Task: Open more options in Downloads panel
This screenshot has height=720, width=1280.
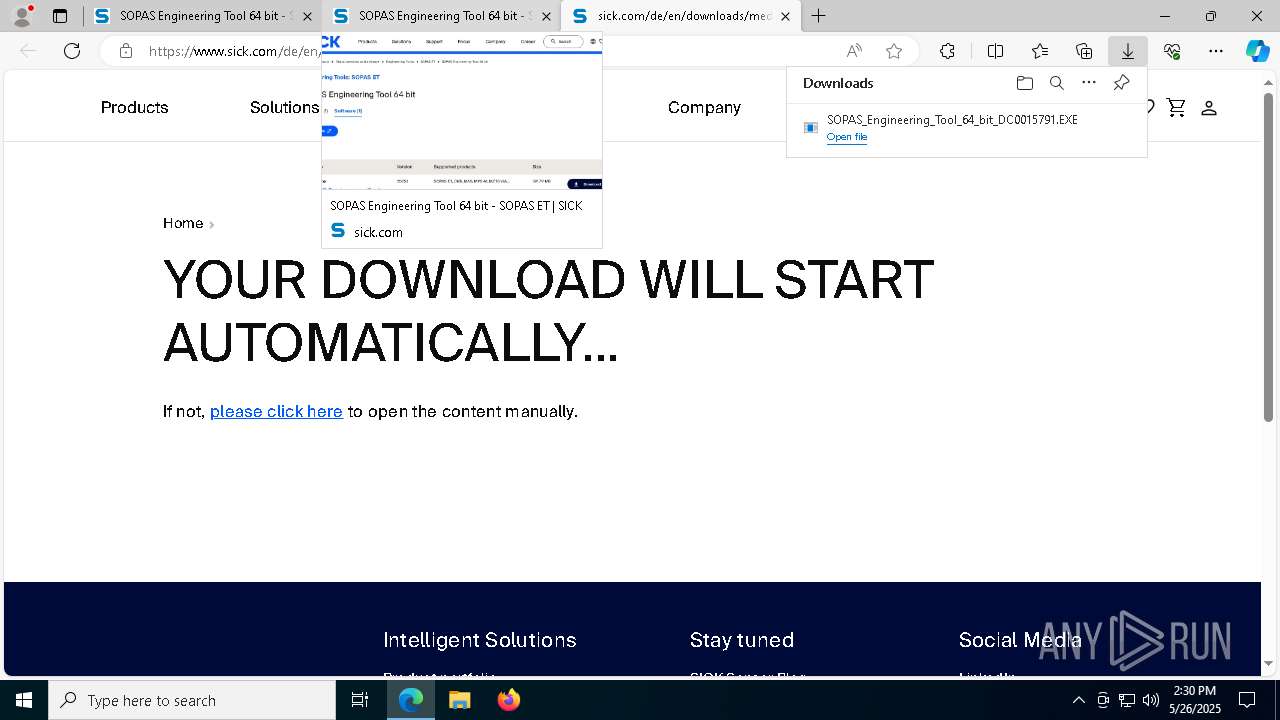Action: click(x=1089, y=83)
